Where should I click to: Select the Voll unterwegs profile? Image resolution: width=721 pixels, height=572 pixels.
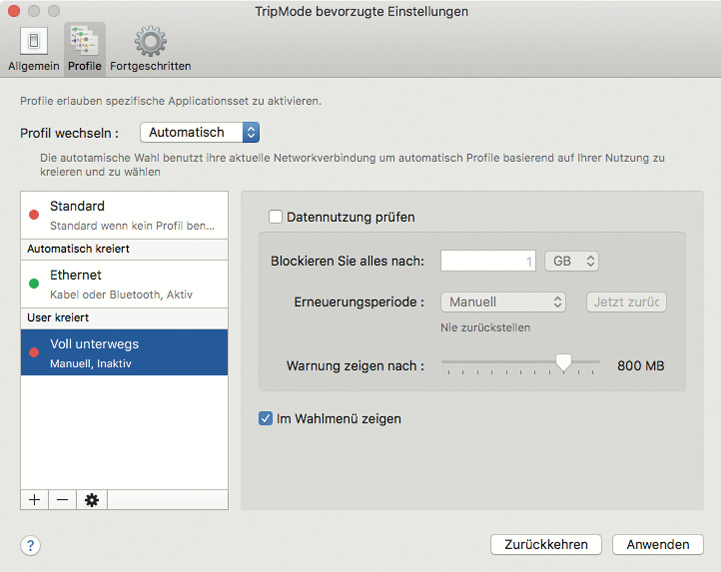click(125, 353)
